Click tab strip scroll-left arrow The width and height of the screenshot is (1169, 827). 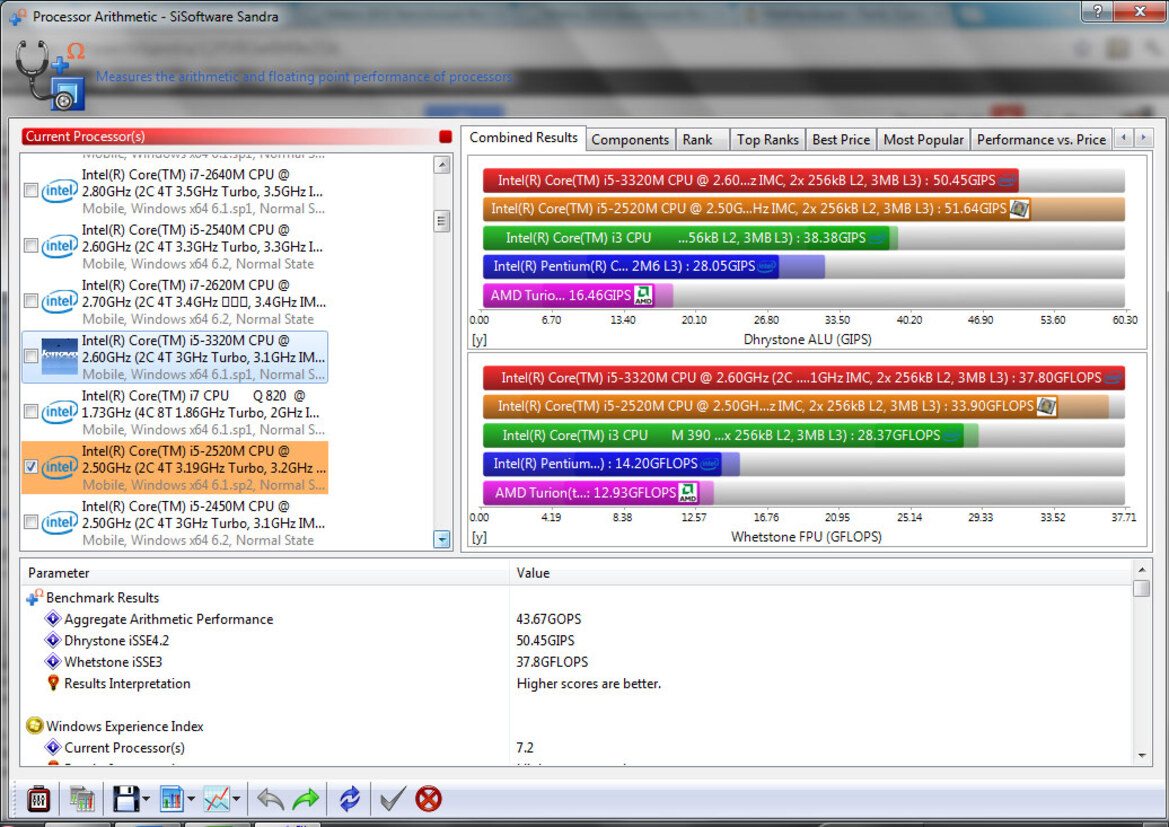1124,138
